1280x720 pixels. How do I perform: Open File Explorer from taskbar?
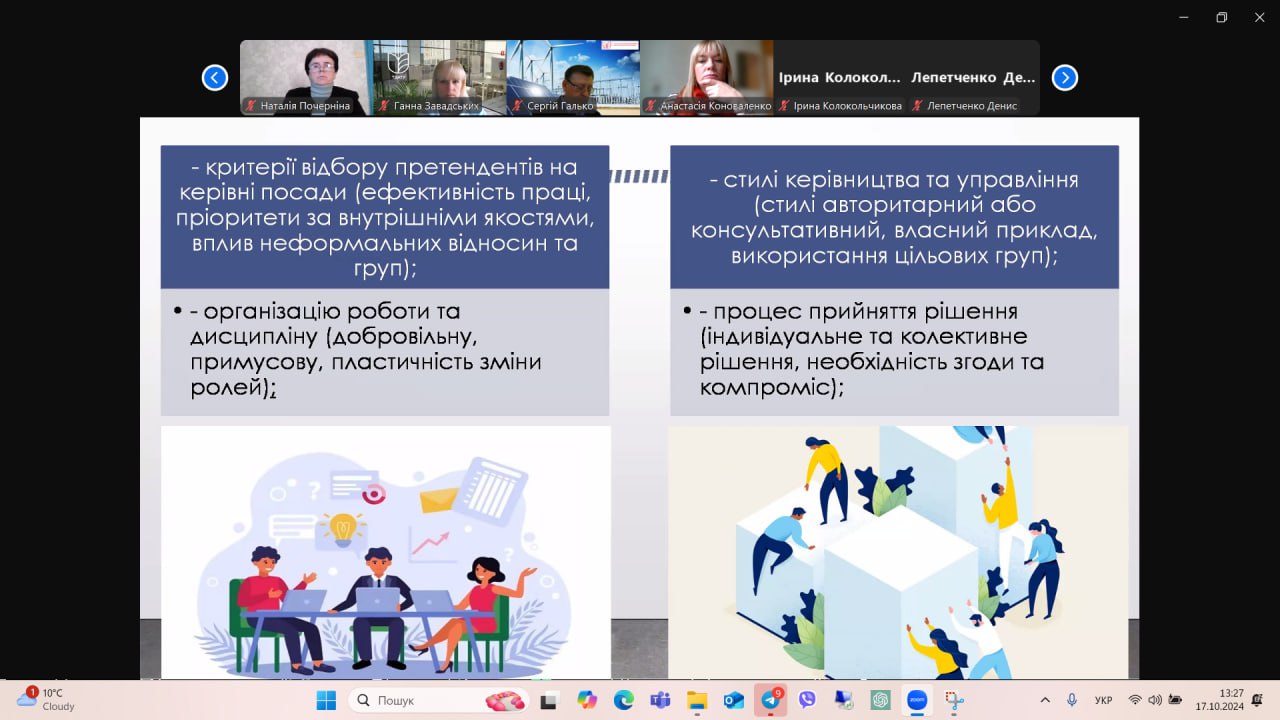click(697, 700)
